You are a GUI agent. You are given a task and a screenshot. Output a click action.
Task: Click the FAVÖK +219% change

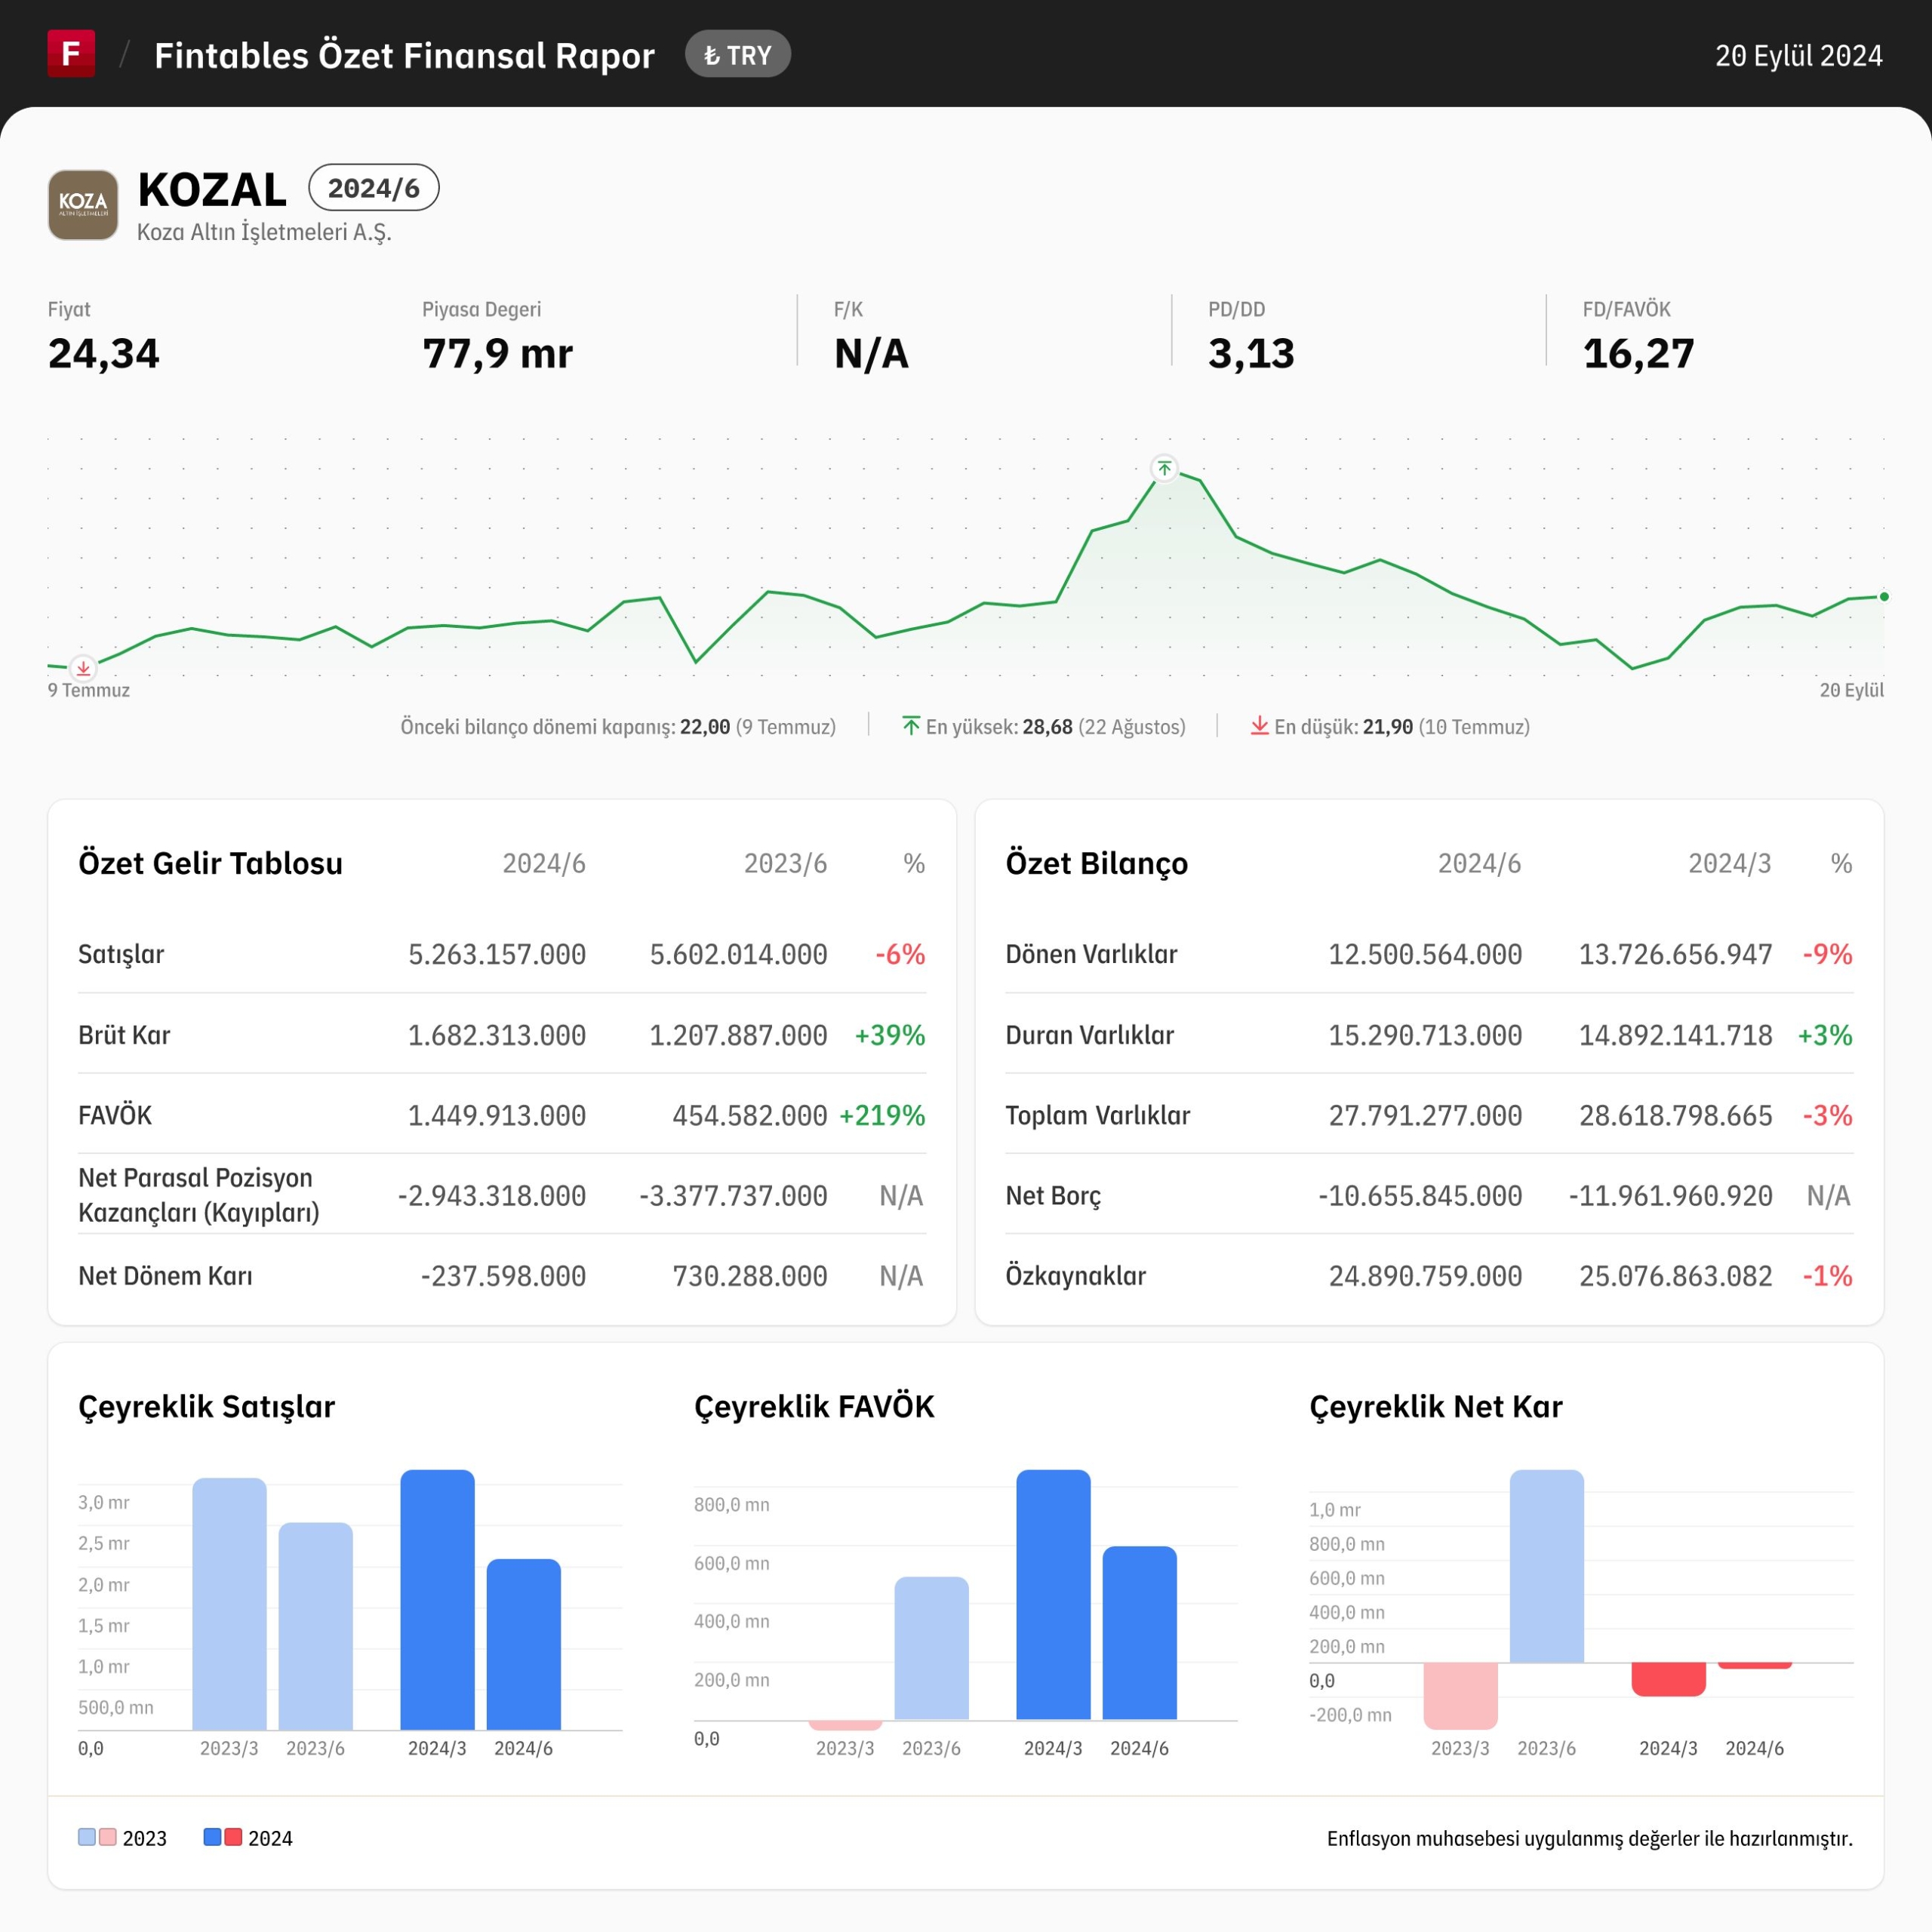[882, 1115]
